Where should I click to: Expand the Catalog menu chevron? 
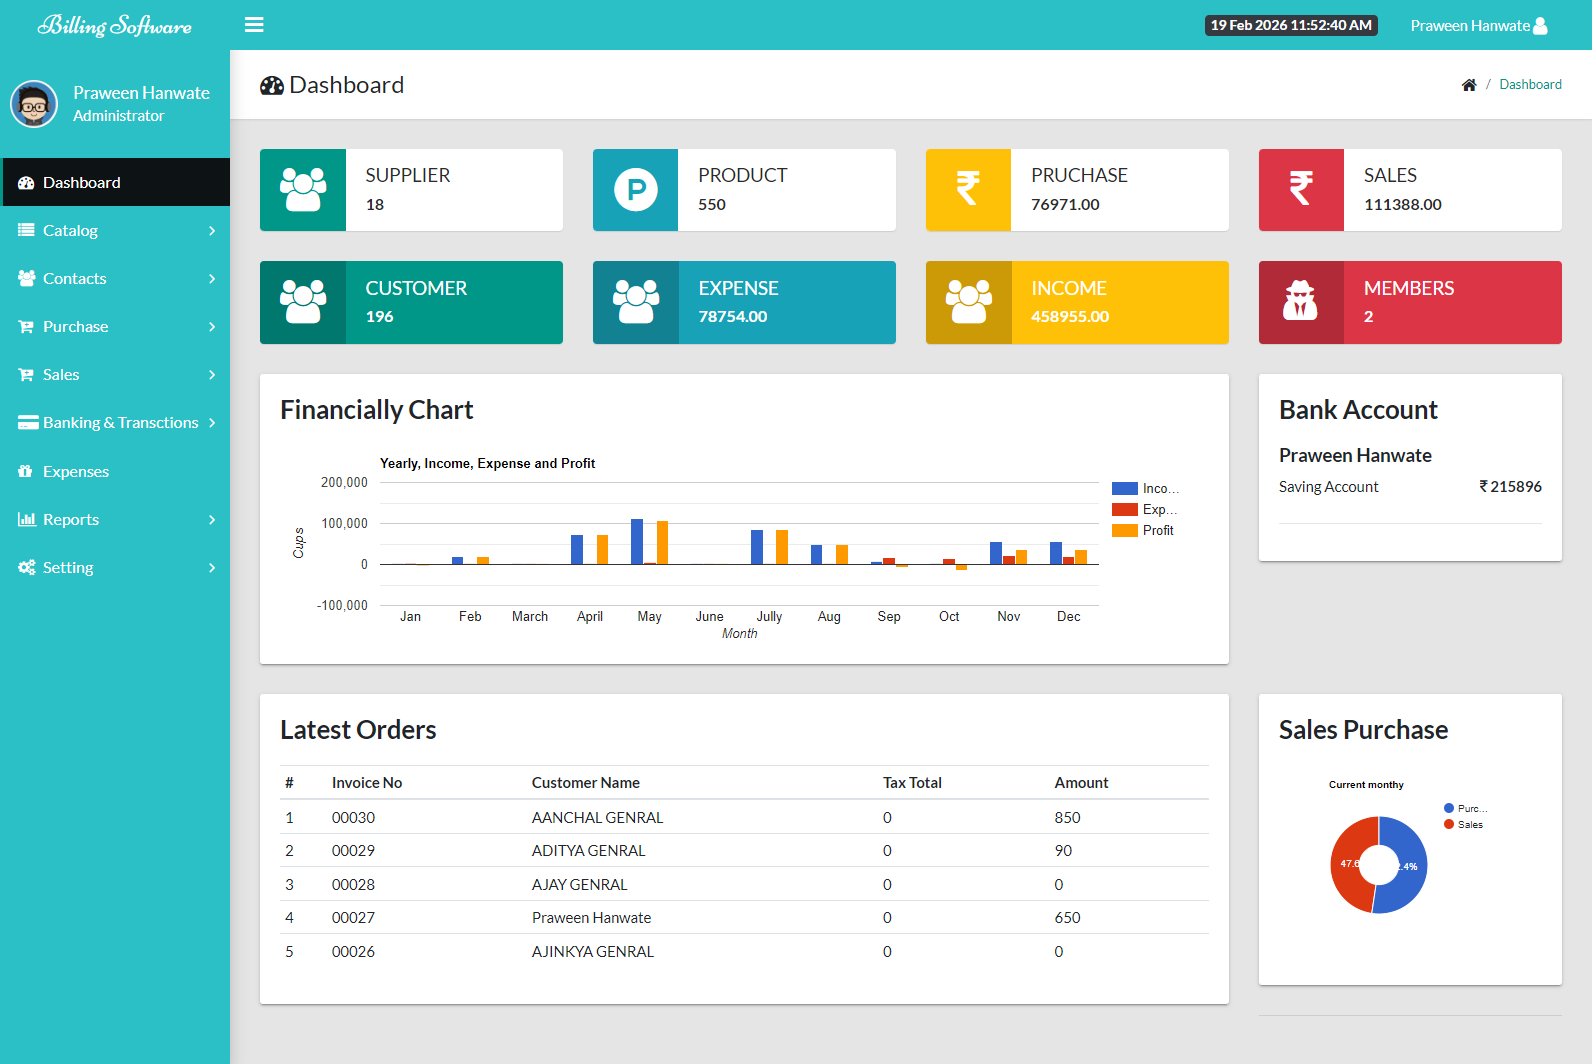click(212, 231)
